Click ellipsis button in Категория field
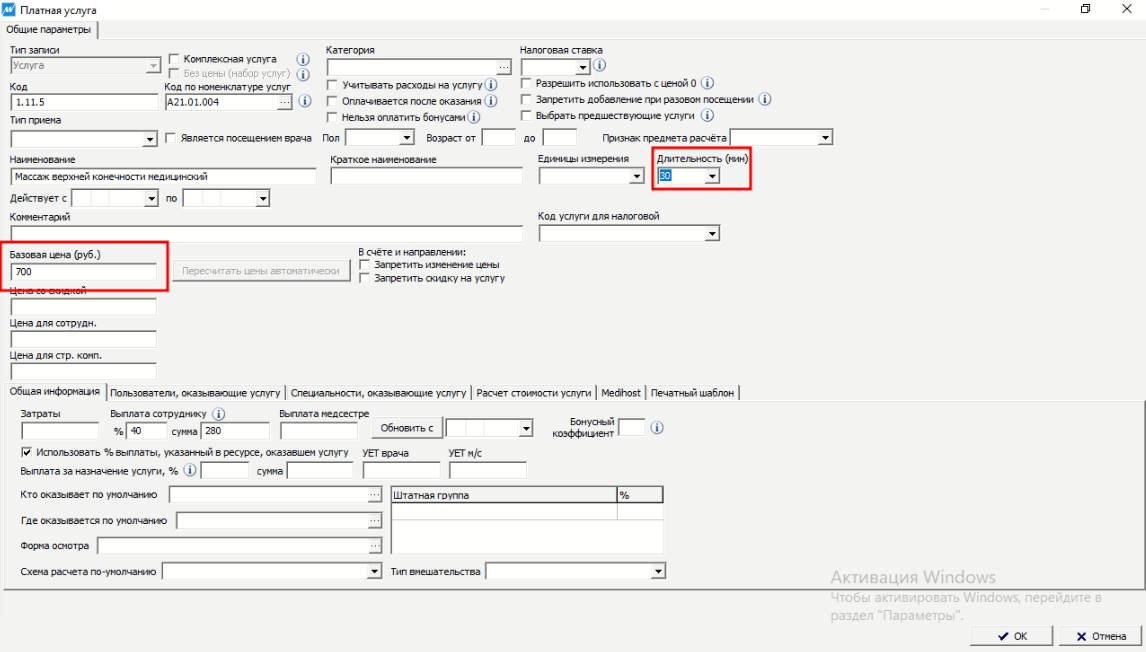The width and height of the screenshot is (1146, 652). [x=504, y=67]
